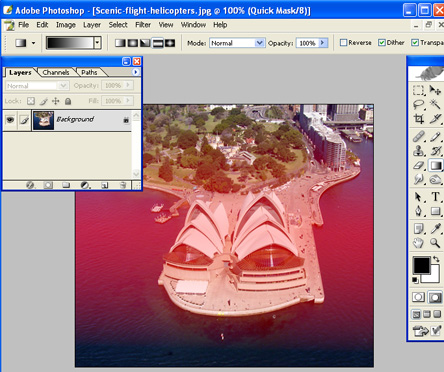The width and height of the screenshot is (444, 372).
Task: Choose Reflected Gradient style
Action: (x=158, y=43)
